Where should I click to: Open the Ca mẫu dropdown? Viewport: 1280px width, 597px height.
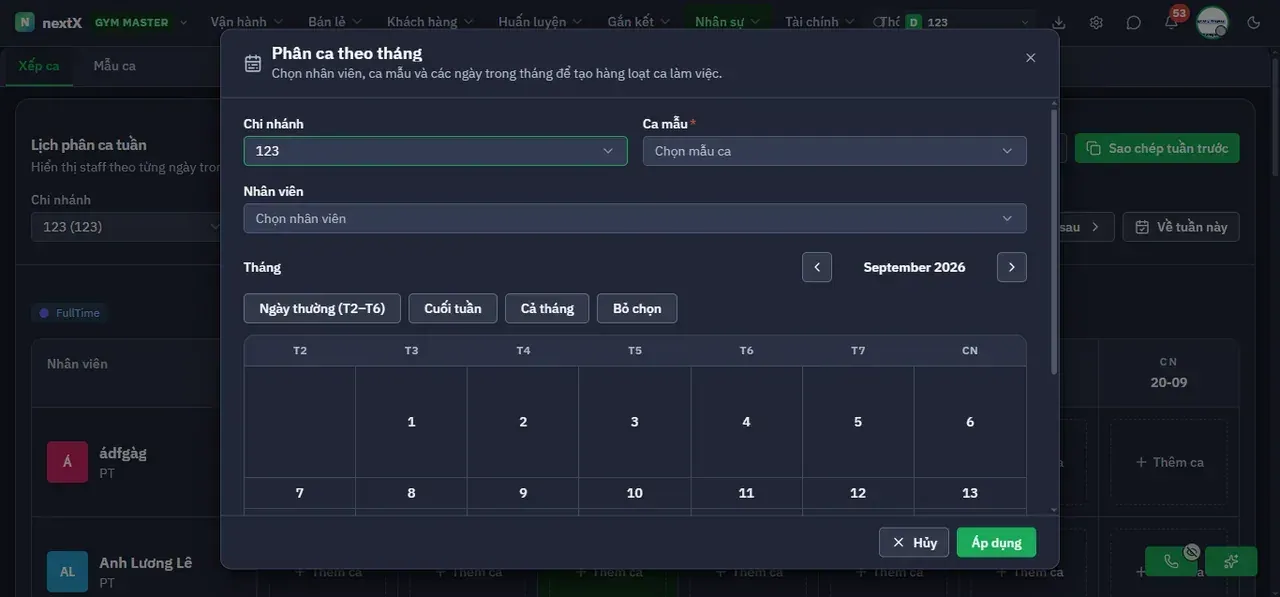coord(834,151)
